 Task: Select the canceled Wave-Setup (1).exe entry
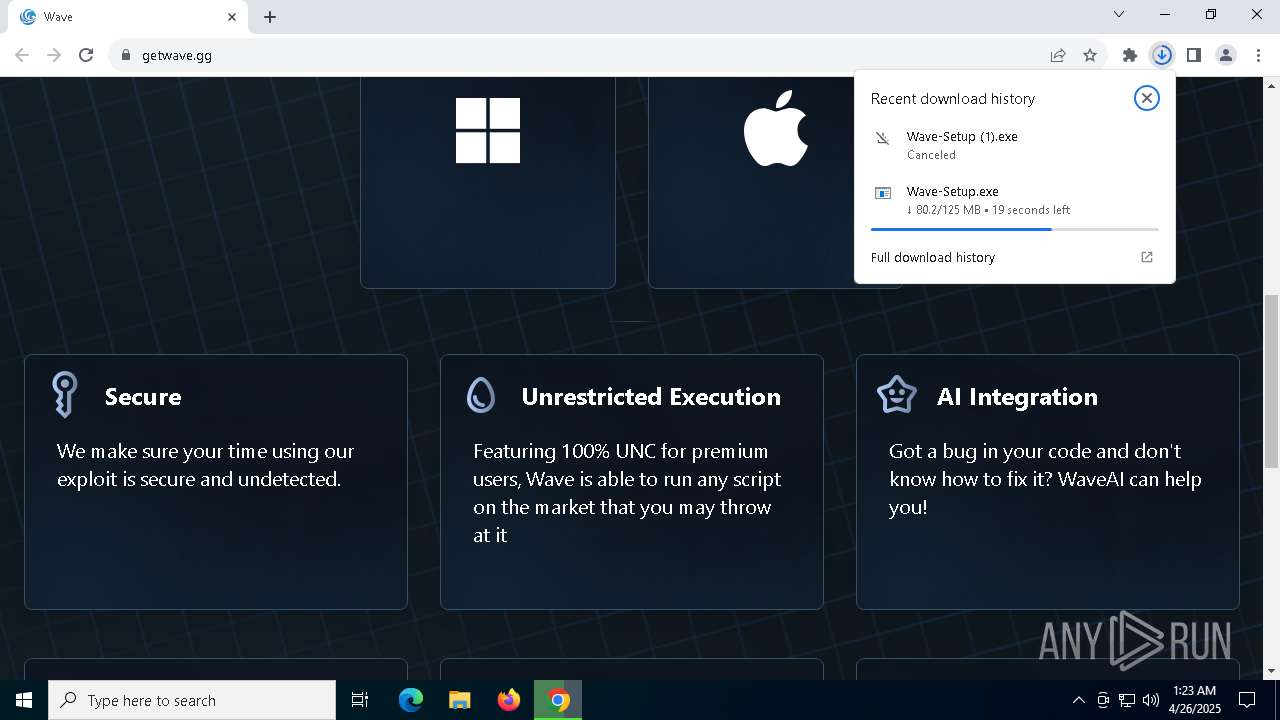[1015, 145]
